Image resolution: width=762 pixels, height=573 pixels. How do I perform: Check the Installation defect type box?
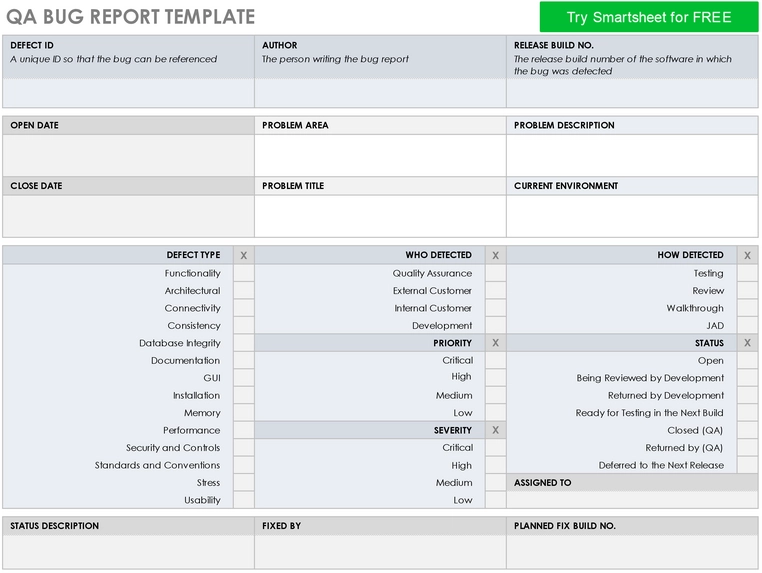click(x=243, y=395)
